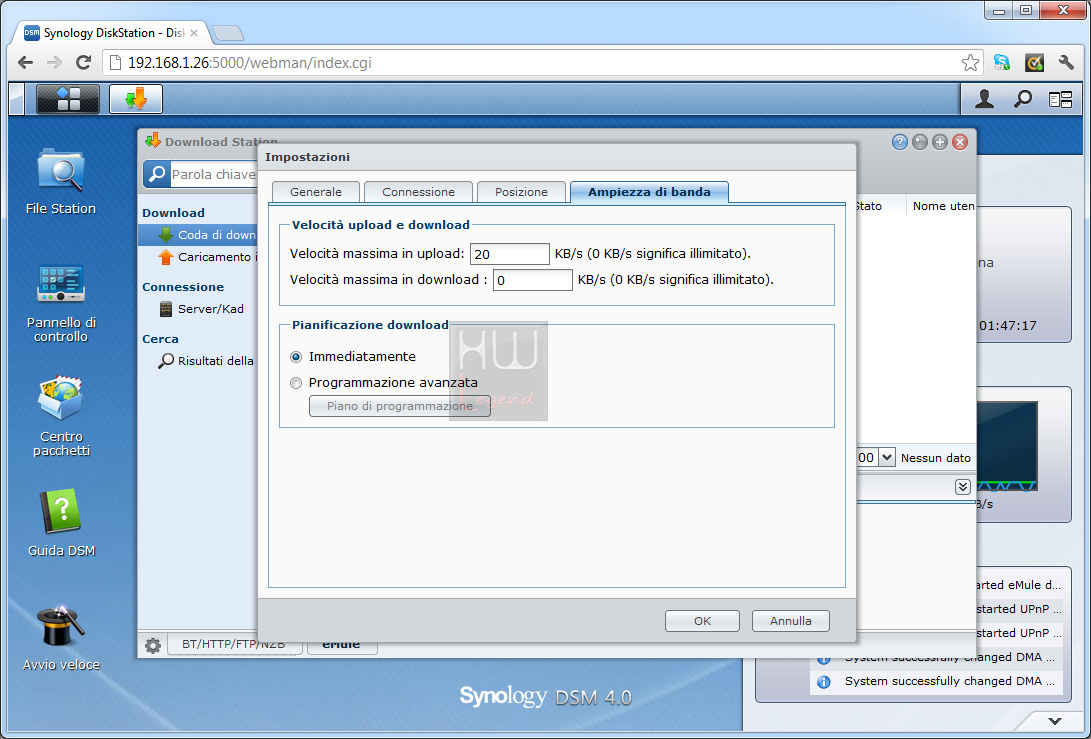This screenshot has width=1091, height=739.
Task: Collapse the detail panel double-chevron
Action: [963, 486]
